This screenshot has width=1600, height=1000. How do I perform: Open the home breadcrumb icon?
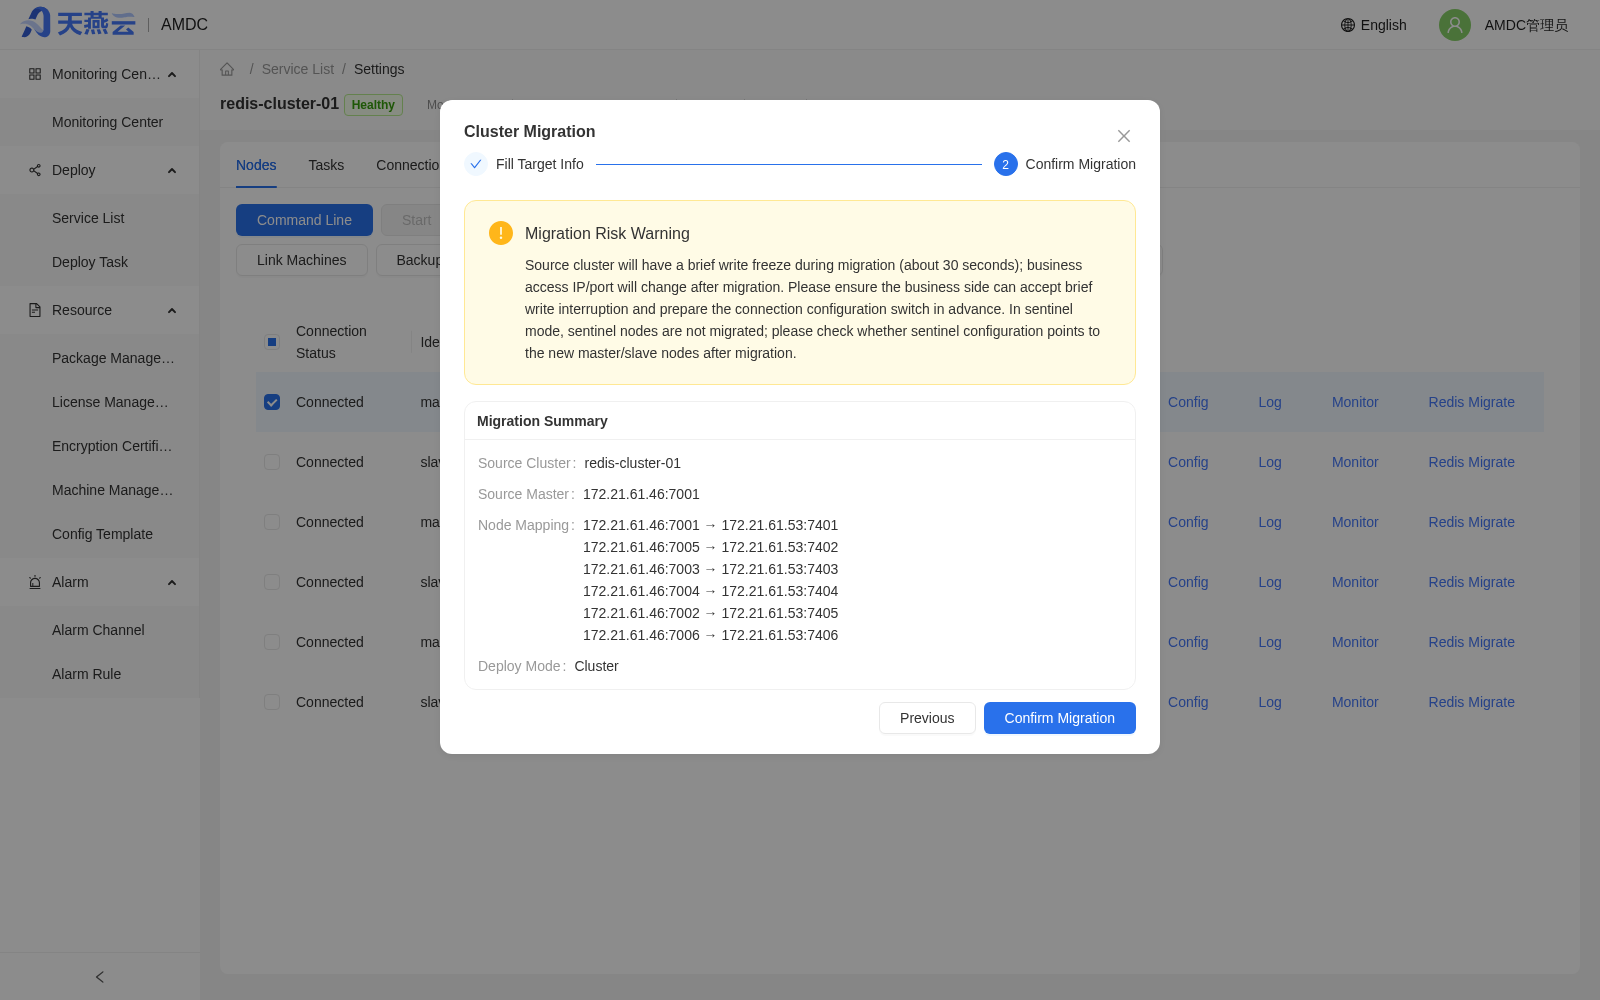coord(227,69)
